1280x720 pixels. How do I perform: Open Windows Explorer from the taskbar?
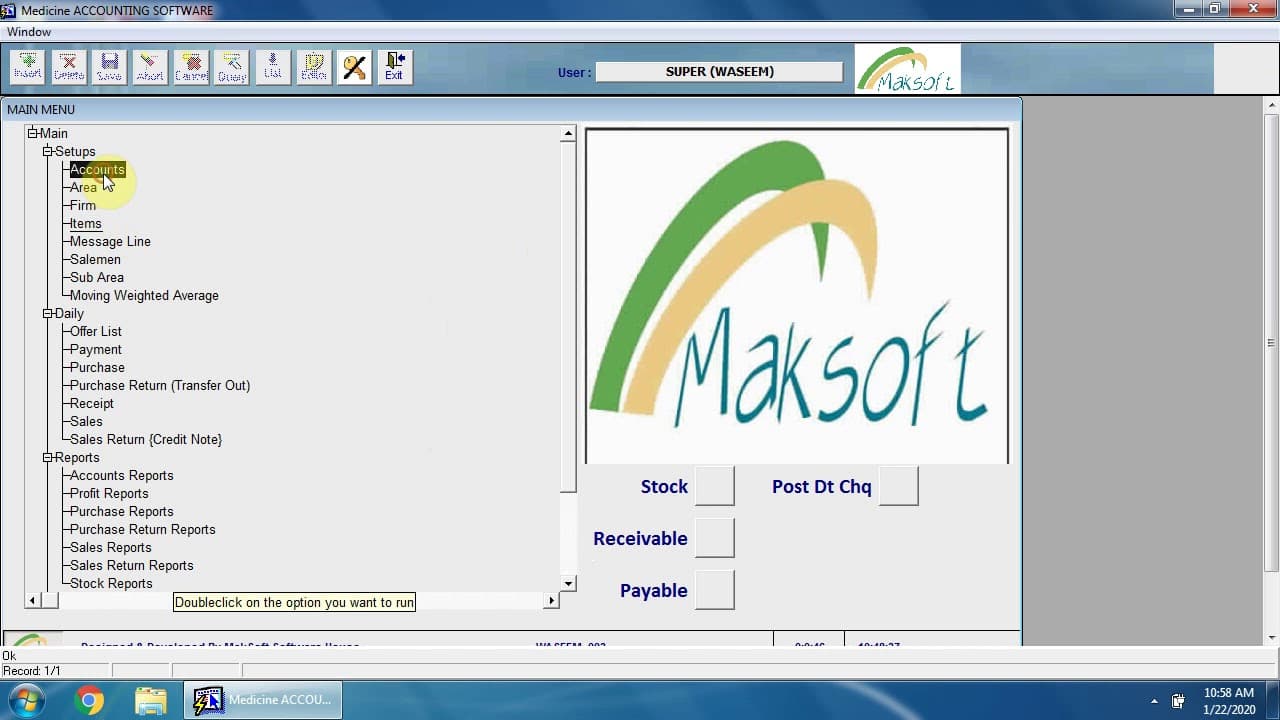(x=150, y=700)
